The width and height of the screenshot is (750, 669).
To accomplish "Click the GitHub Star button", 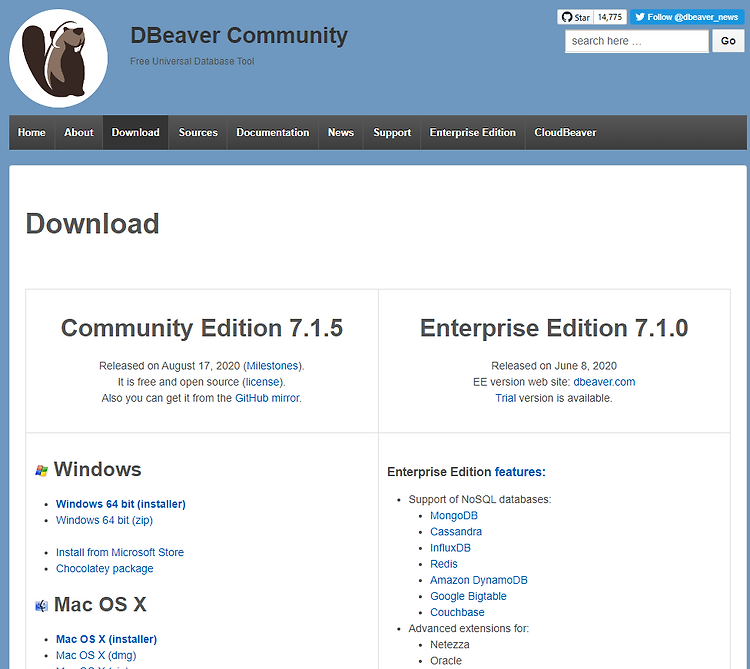I will point(575,17).
